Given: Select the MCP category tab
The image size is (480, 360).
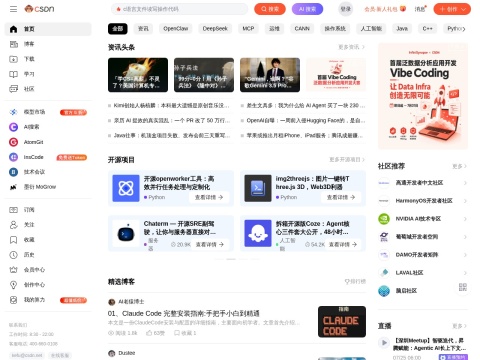Looking at the screenshot, I should 248,29.
